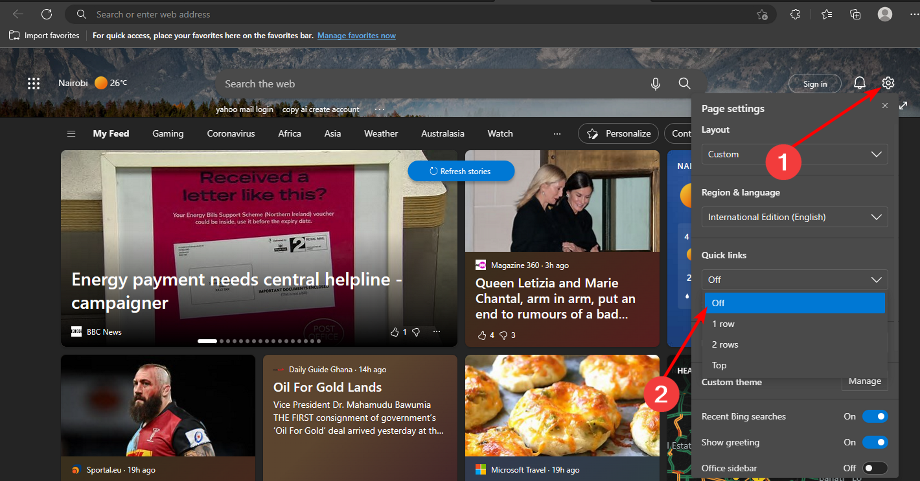
Task: Switch to the My Feed tab
Action: [111, 134]
